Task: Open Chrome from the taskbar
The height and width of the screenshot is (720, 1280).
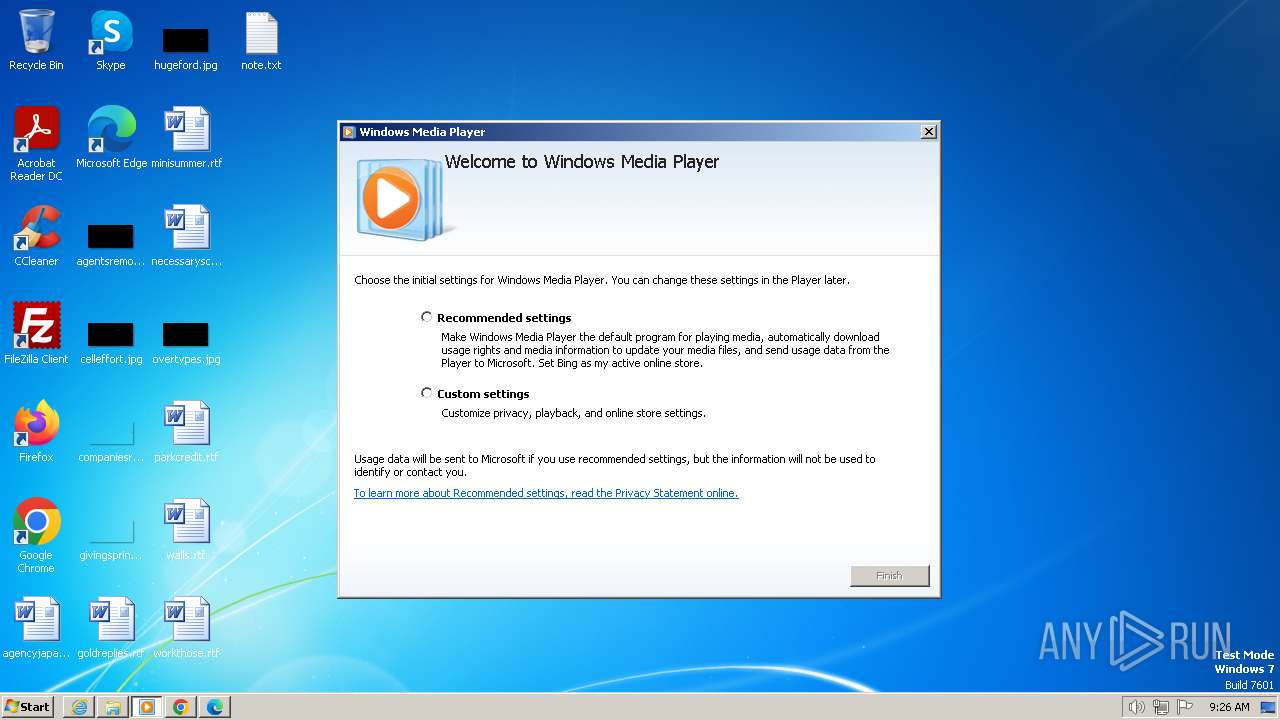Action: point(181,707)
